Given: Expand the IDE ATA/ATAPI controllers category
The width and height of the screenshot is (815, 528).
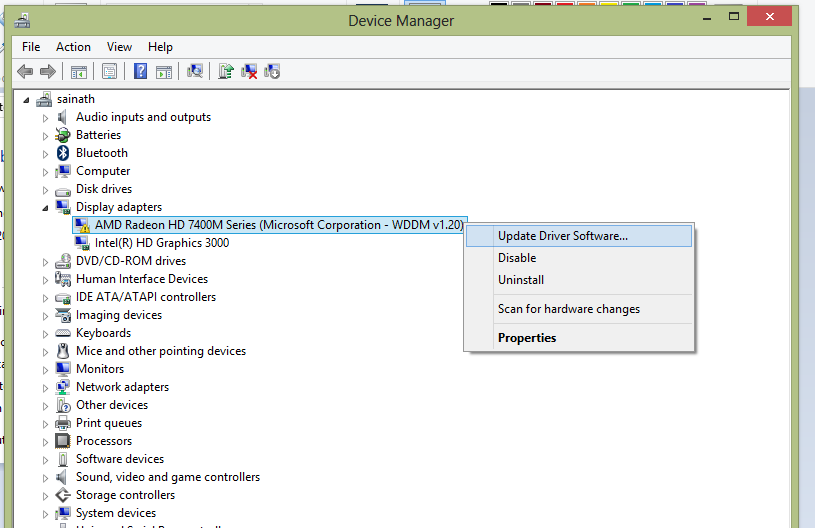Looking at the screenshot, I should (45, 298).
